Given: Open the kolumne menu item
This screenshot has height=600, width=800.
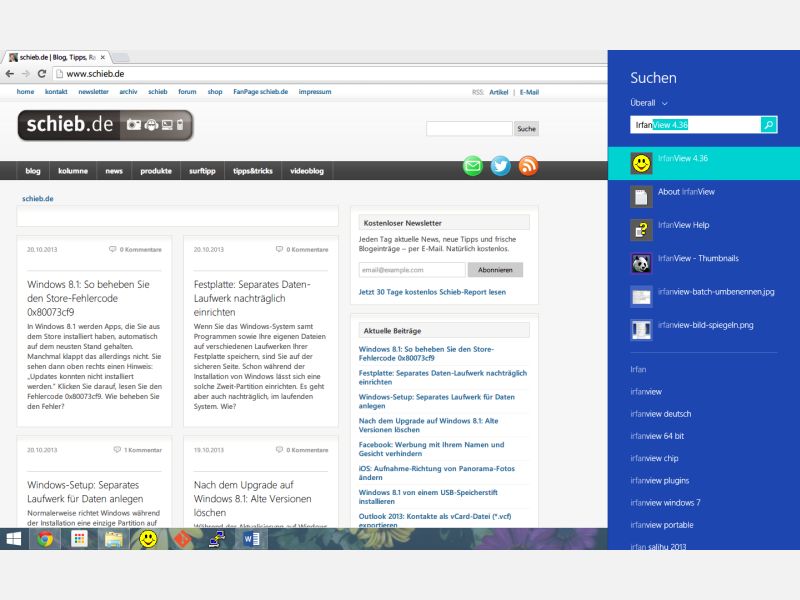Looking at the screenshot, I should (73, 171).
